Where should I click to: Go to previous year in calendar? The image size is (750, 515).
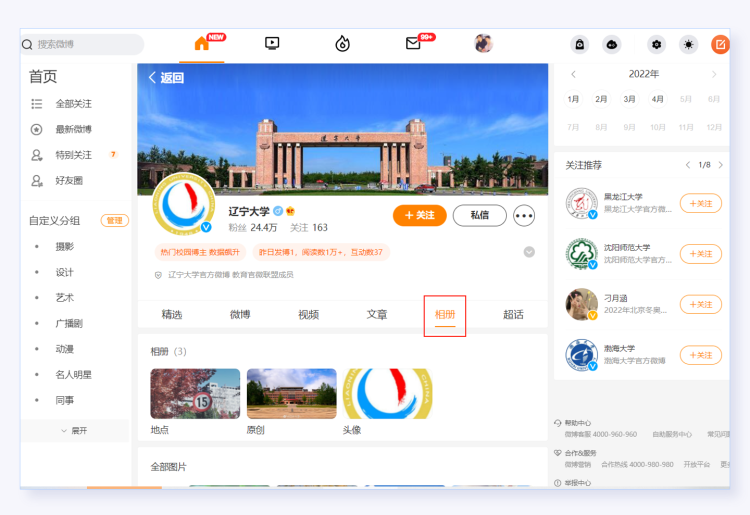pos(574,74)
